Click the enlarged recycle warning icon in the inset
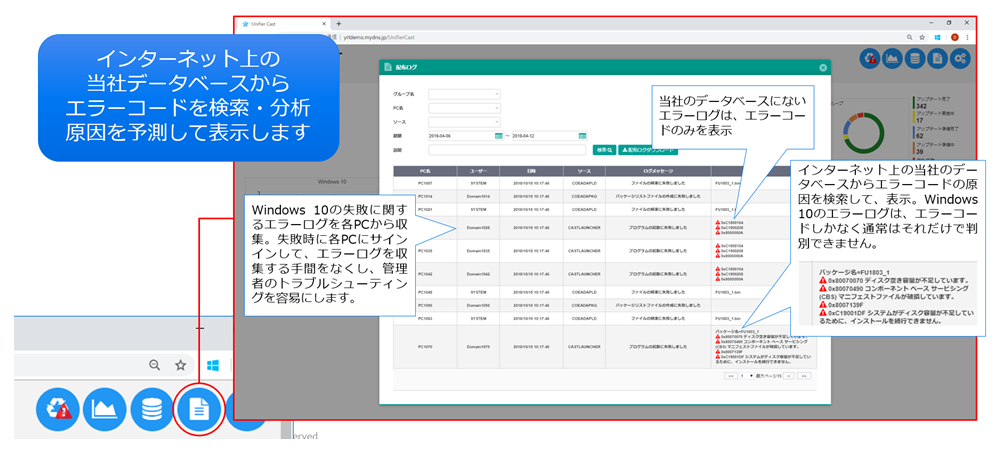This screenshot has width=1000, height=452. [57, 409]
